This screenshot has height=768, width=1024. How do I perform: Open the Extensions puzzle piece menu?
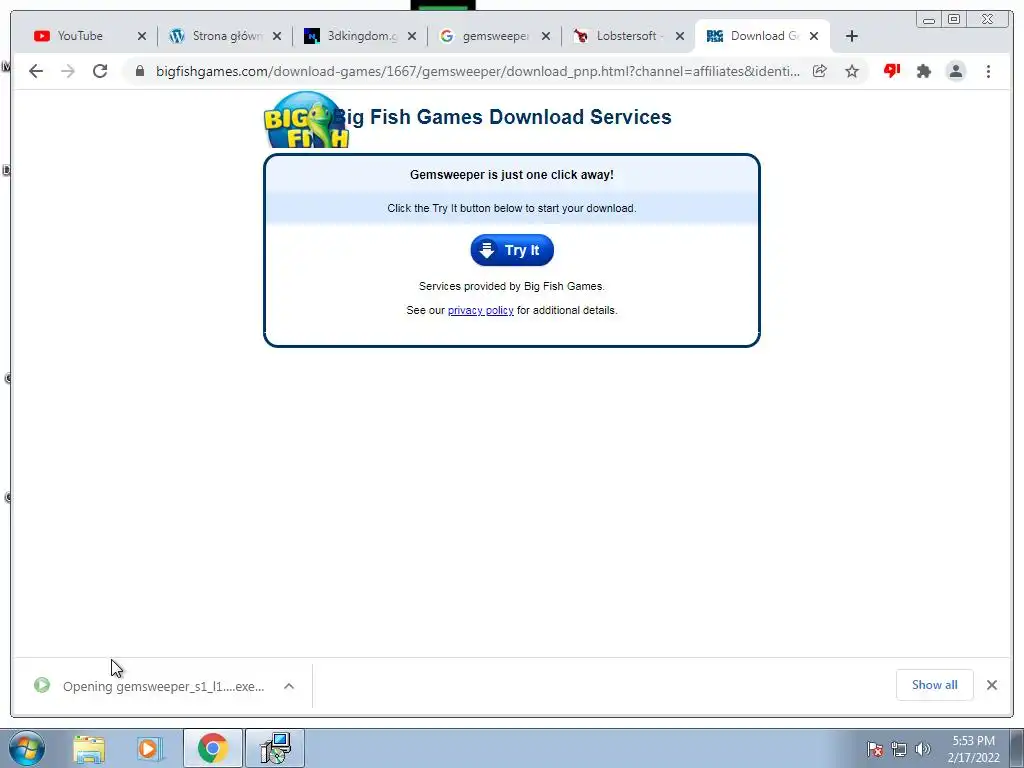pos(923,71)
